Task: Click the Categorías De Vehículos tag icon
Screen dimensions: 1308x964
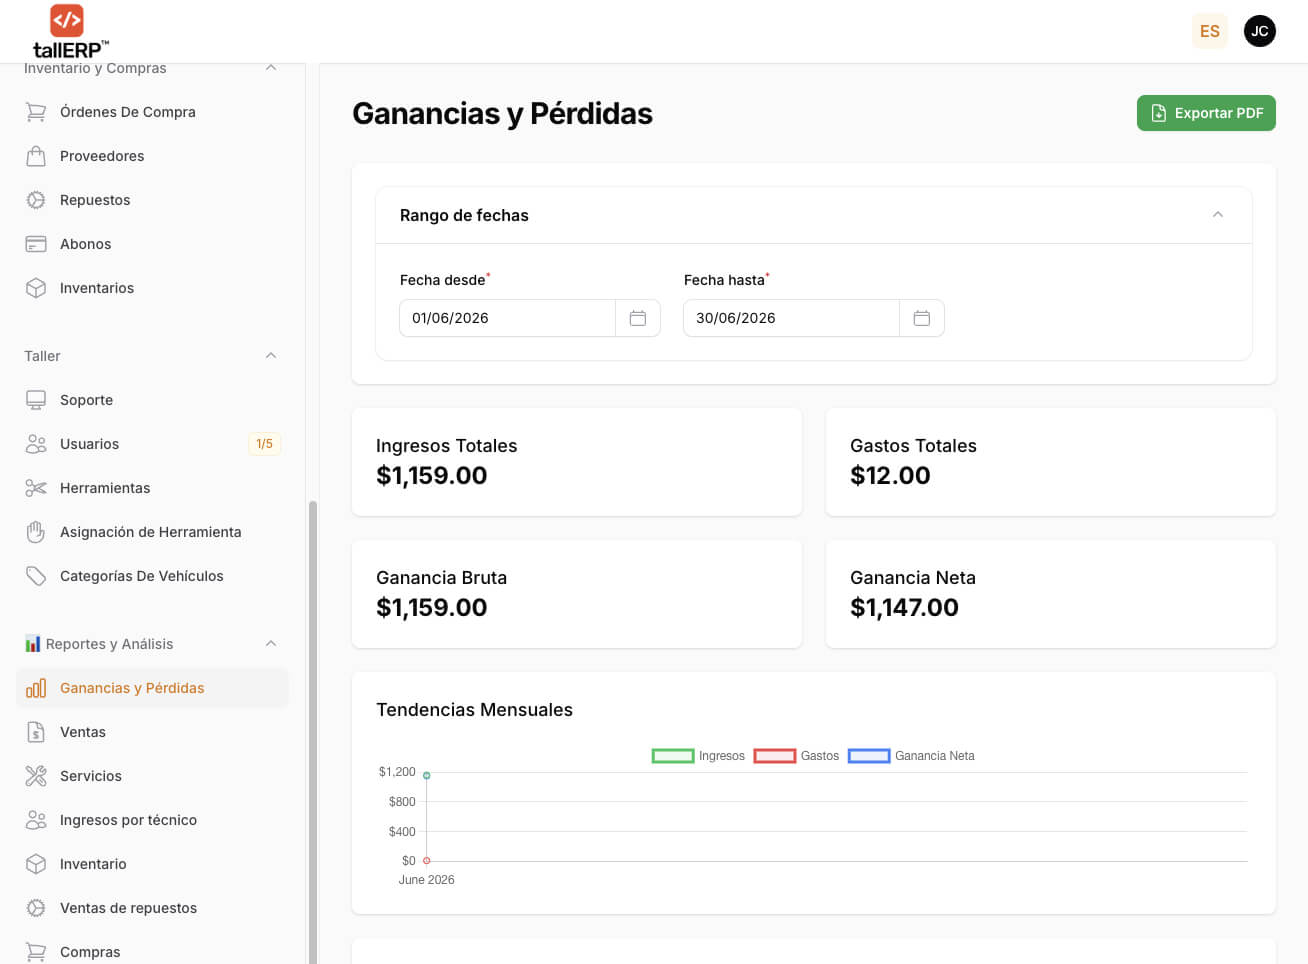Action: (36, 576)
